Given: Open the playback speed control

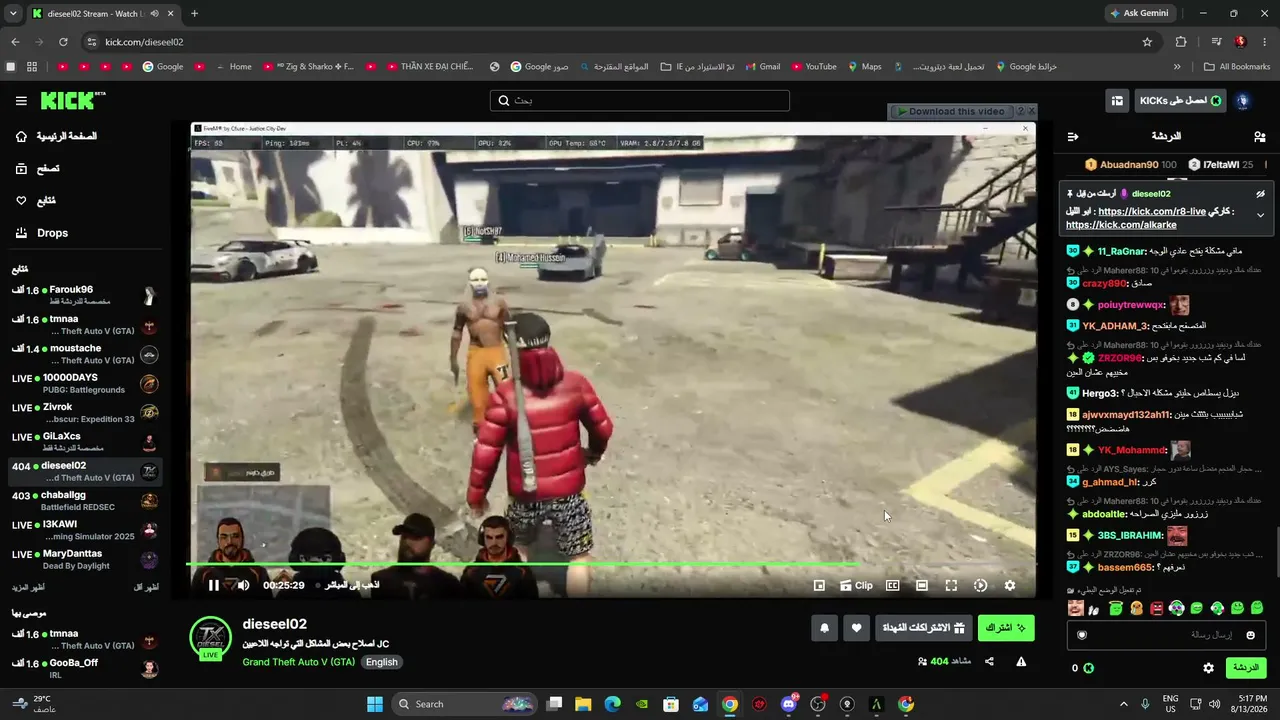Looking at the screenshot, I should coord(980,586).
